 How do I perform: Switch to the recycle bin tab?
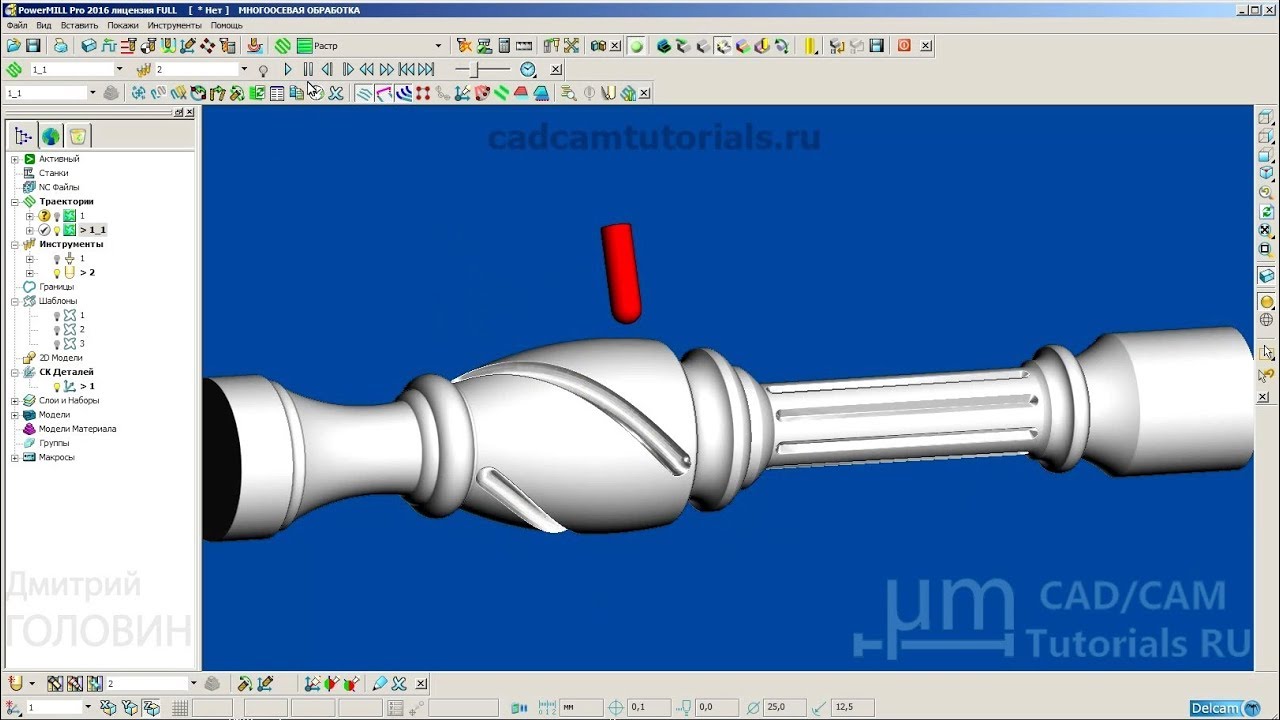pyautogui.click(x=78, y=136)
